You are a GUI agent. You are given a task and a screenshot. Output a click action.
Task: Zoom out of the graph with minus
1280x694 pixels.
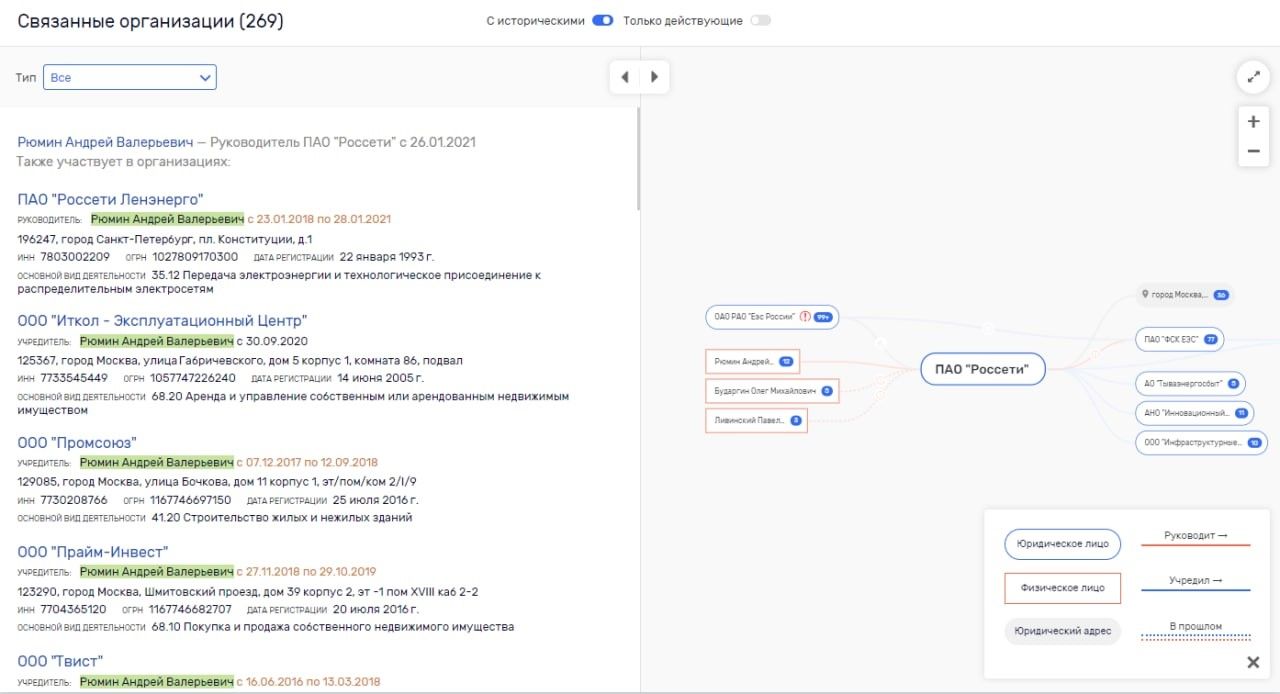pos(1253,151)
